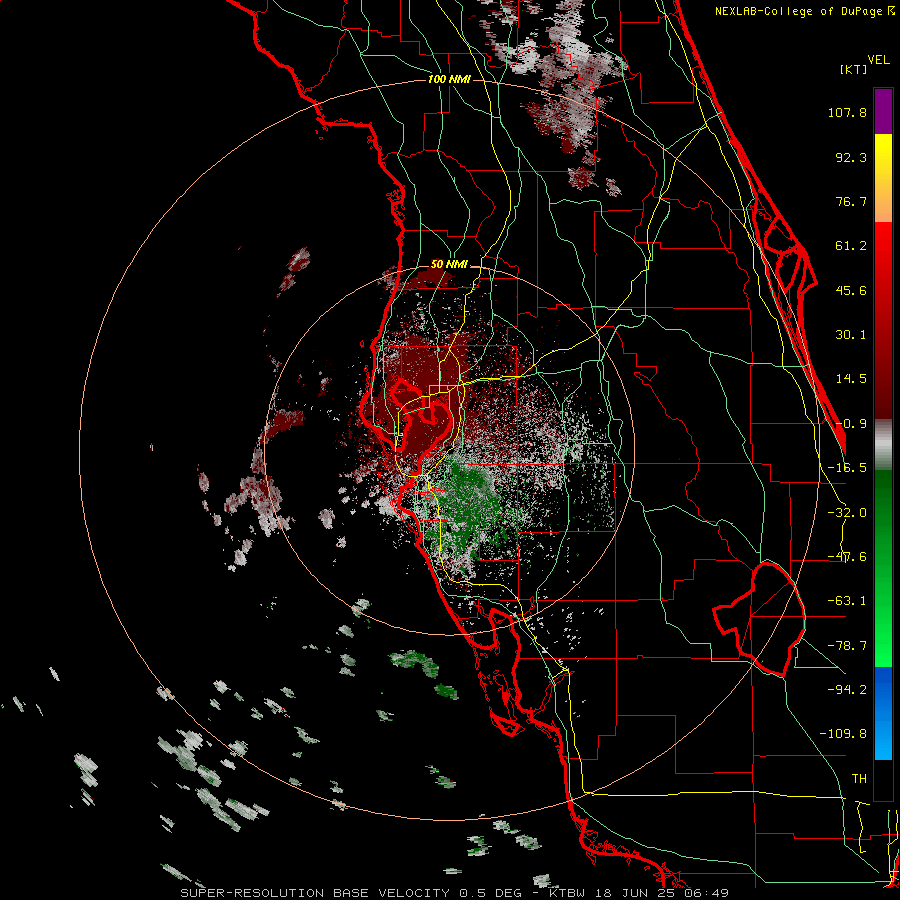Click the 50 NMI range ring label
The image size is (900, 900).
(449, 264)
